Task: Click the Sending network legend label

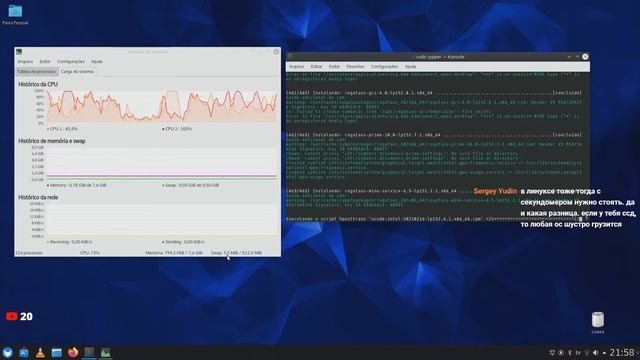Action: [x=183, y=242]
